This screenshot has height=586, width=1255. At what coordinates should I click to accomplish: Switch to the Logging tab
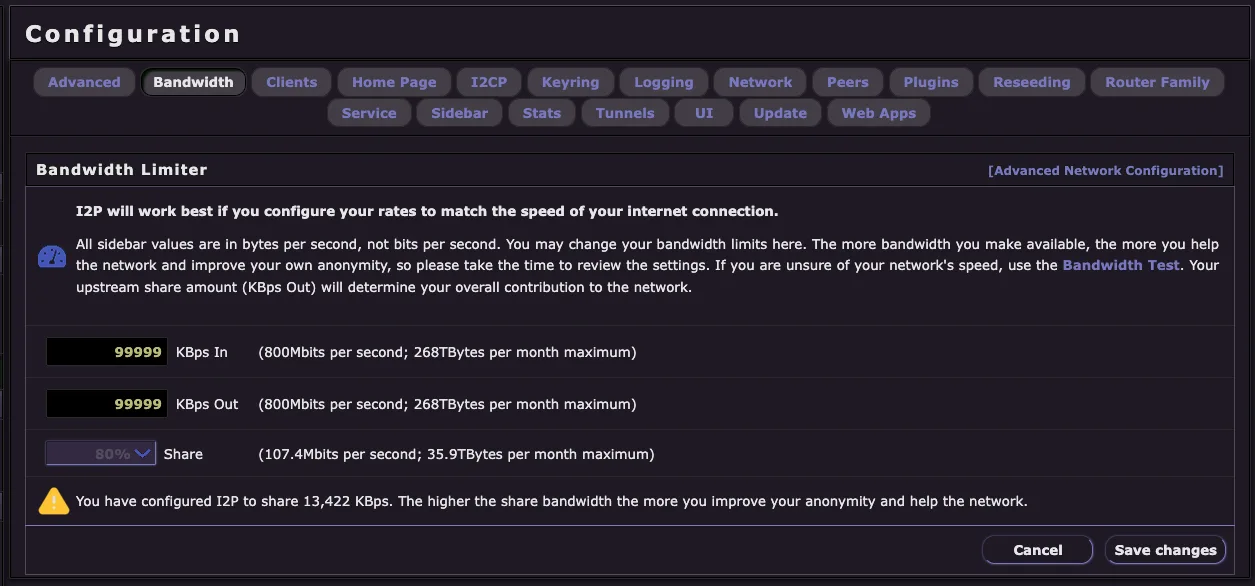point(663,82)
